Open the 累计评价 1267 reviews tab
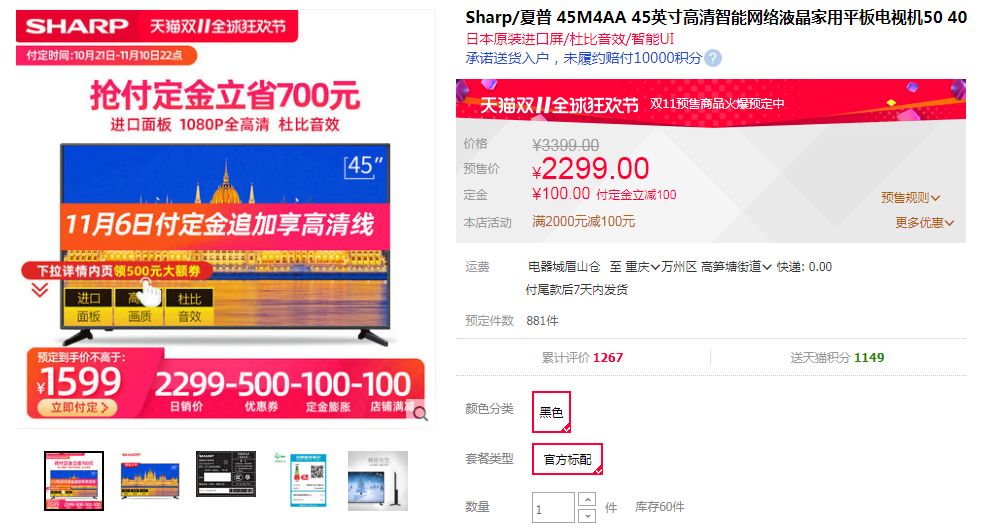 582,357
